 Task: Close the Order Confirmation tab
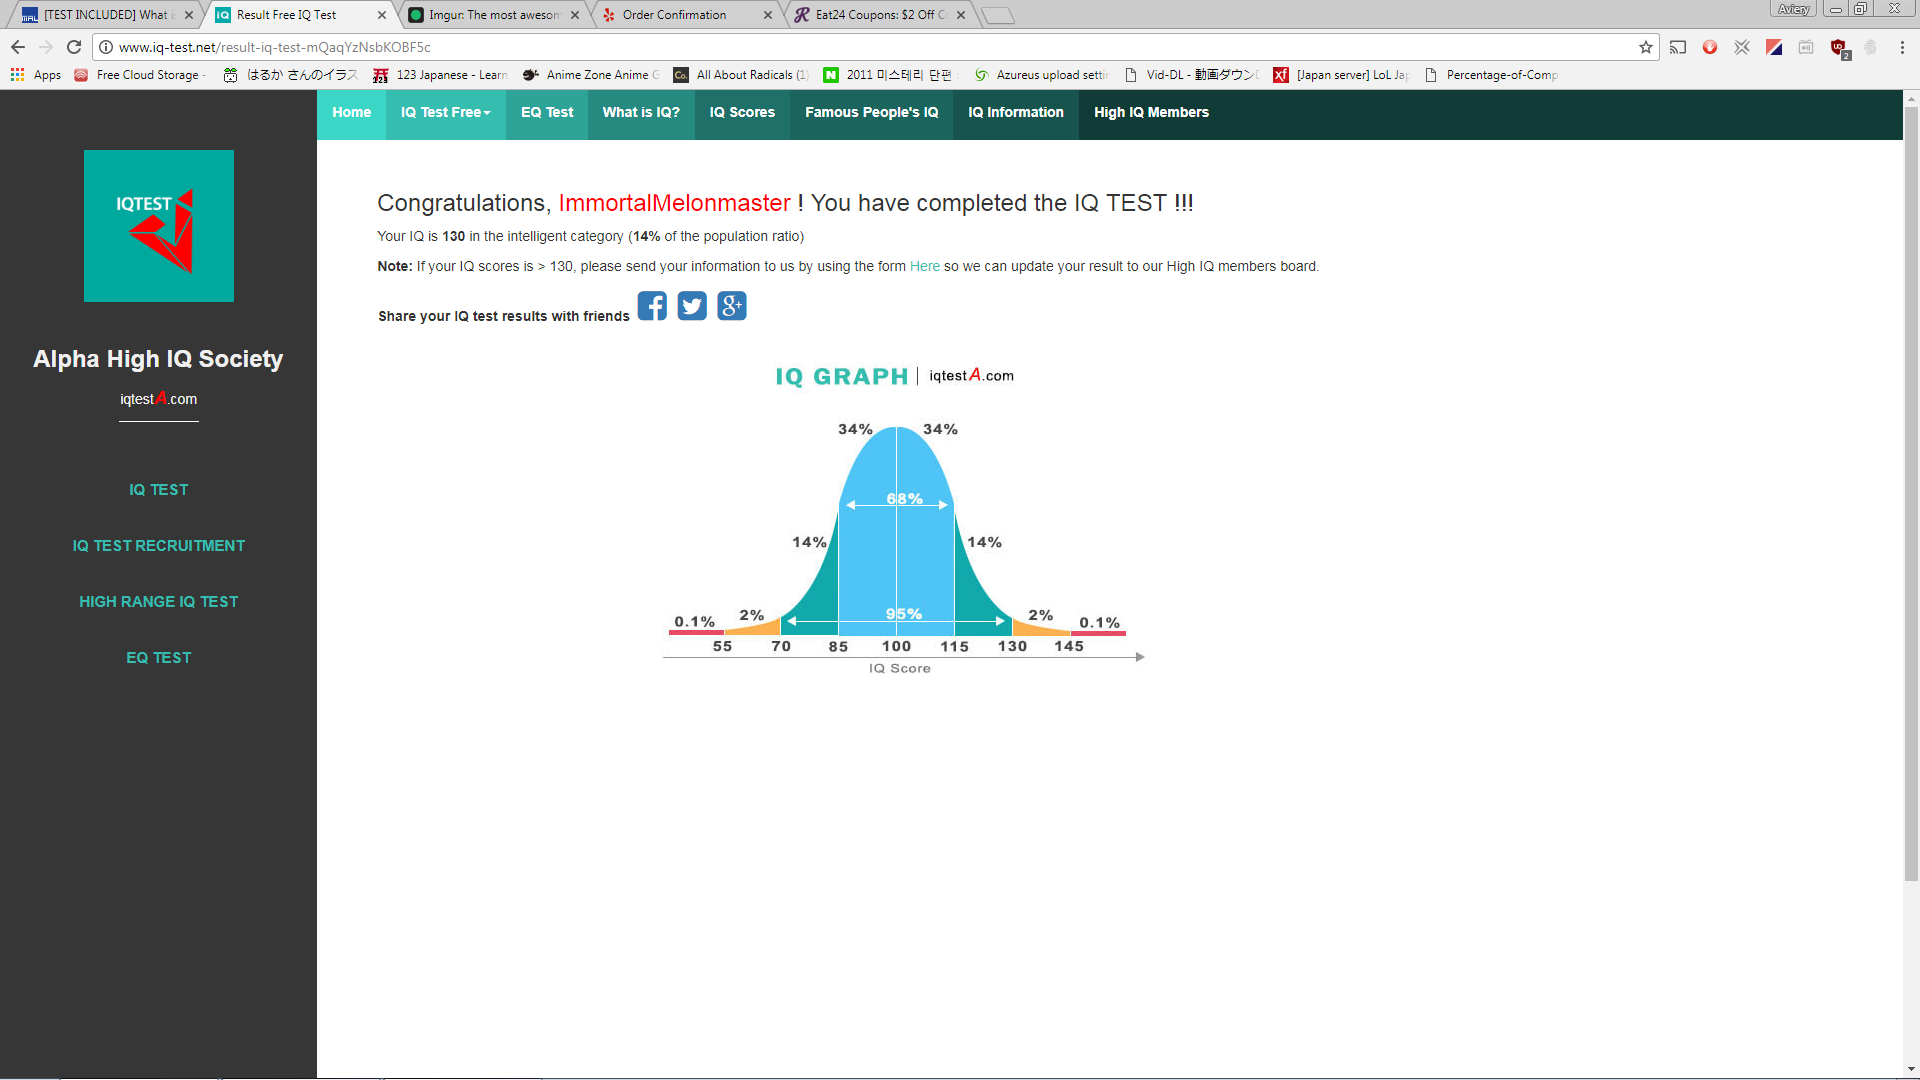768,15
